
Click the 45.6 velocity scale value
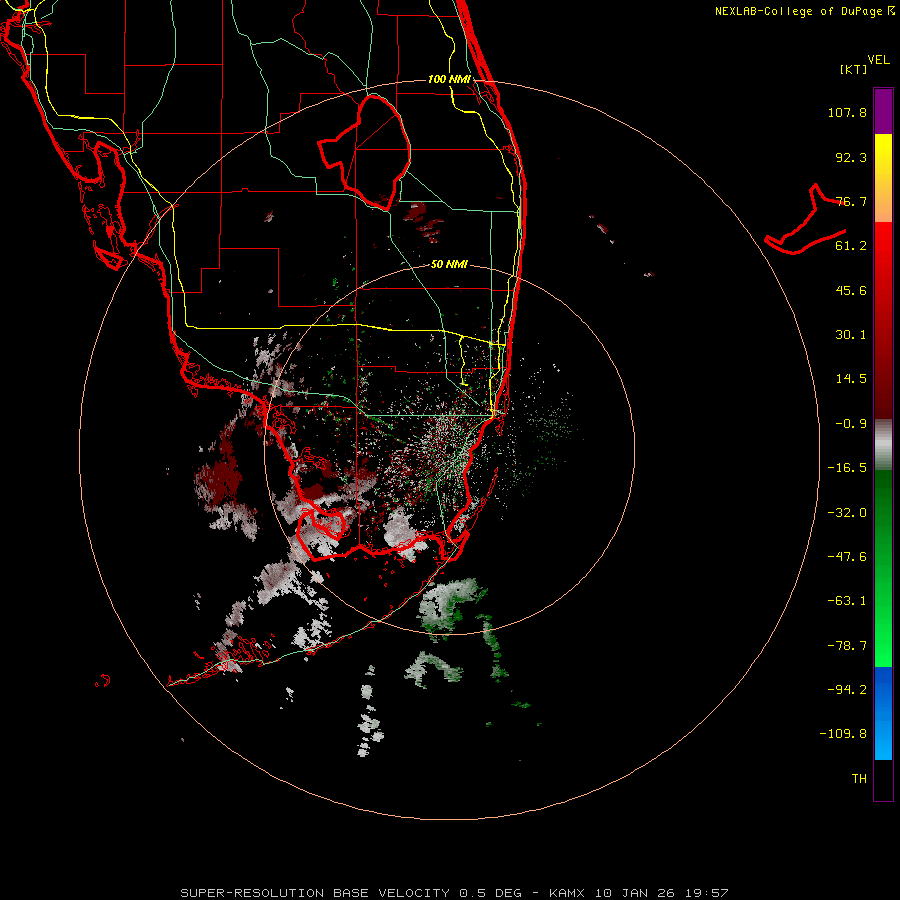click(851, 290)
